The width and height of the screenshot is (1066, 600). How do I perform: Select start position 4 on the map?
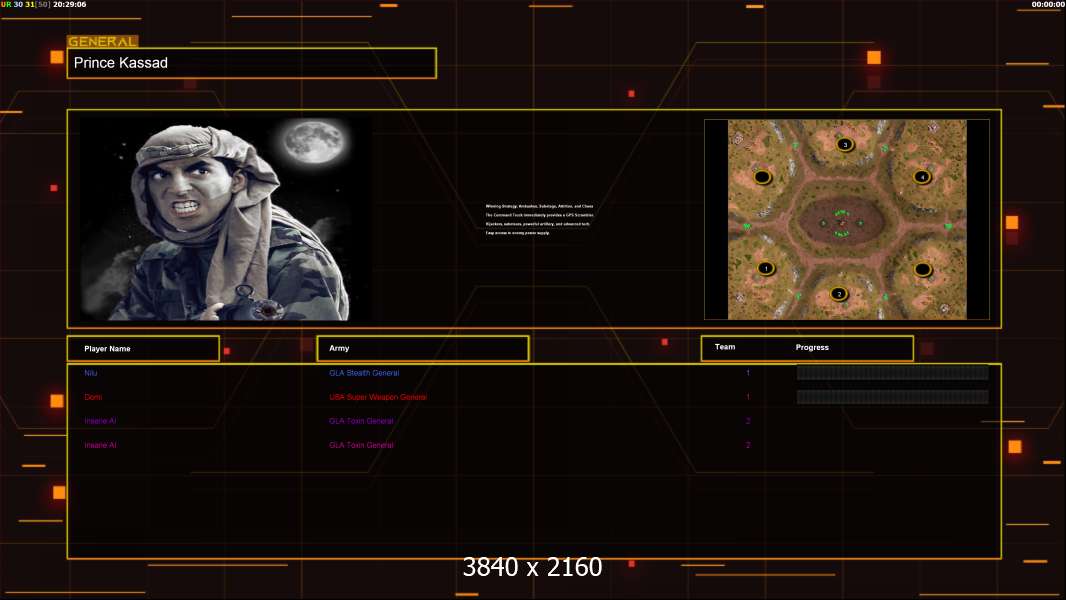click(922, 177)
